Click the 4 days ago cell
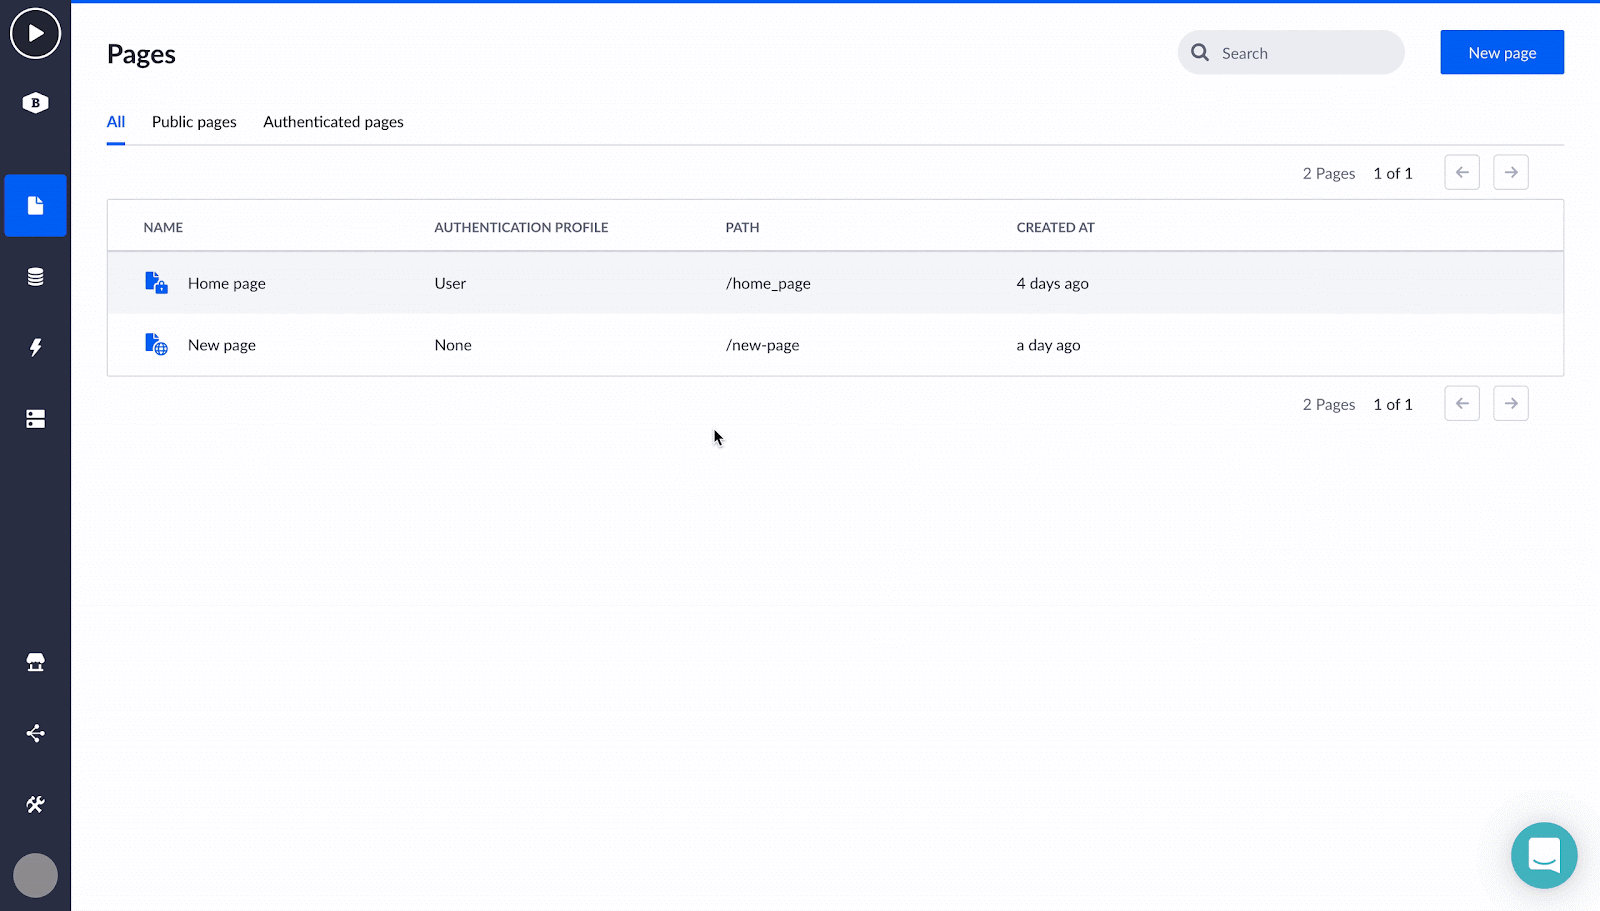This screenshot has height=911, width=1600. 1052,284
